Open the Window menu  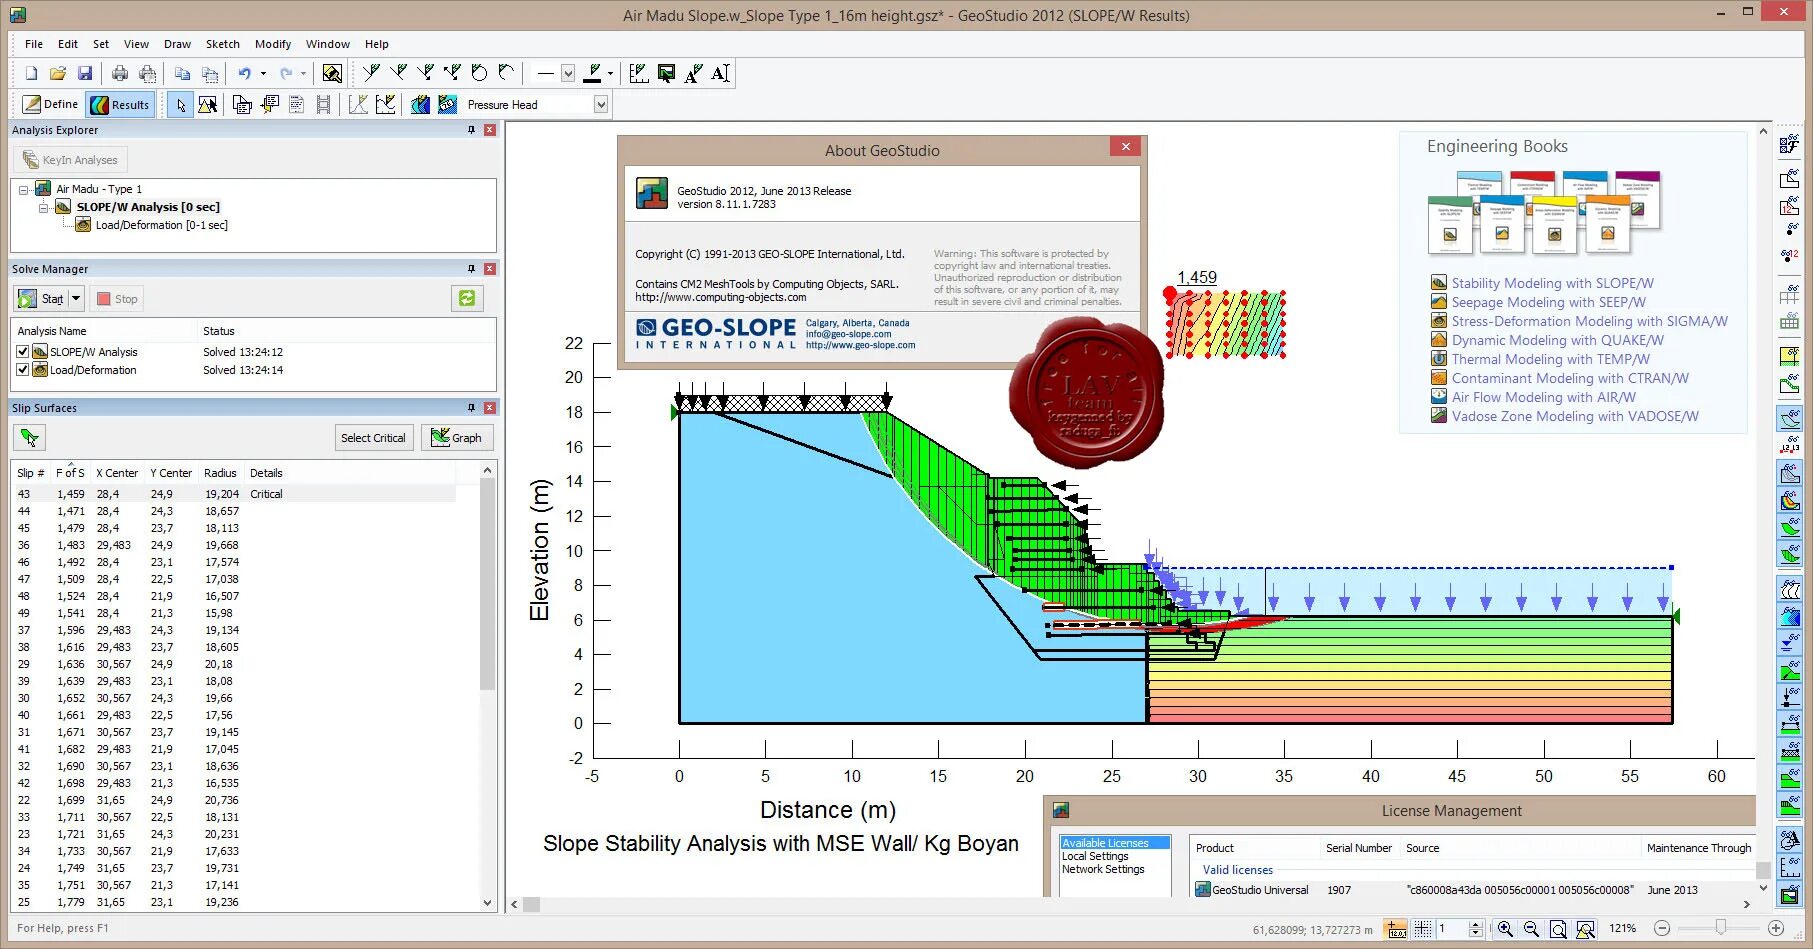click(328, 44)
